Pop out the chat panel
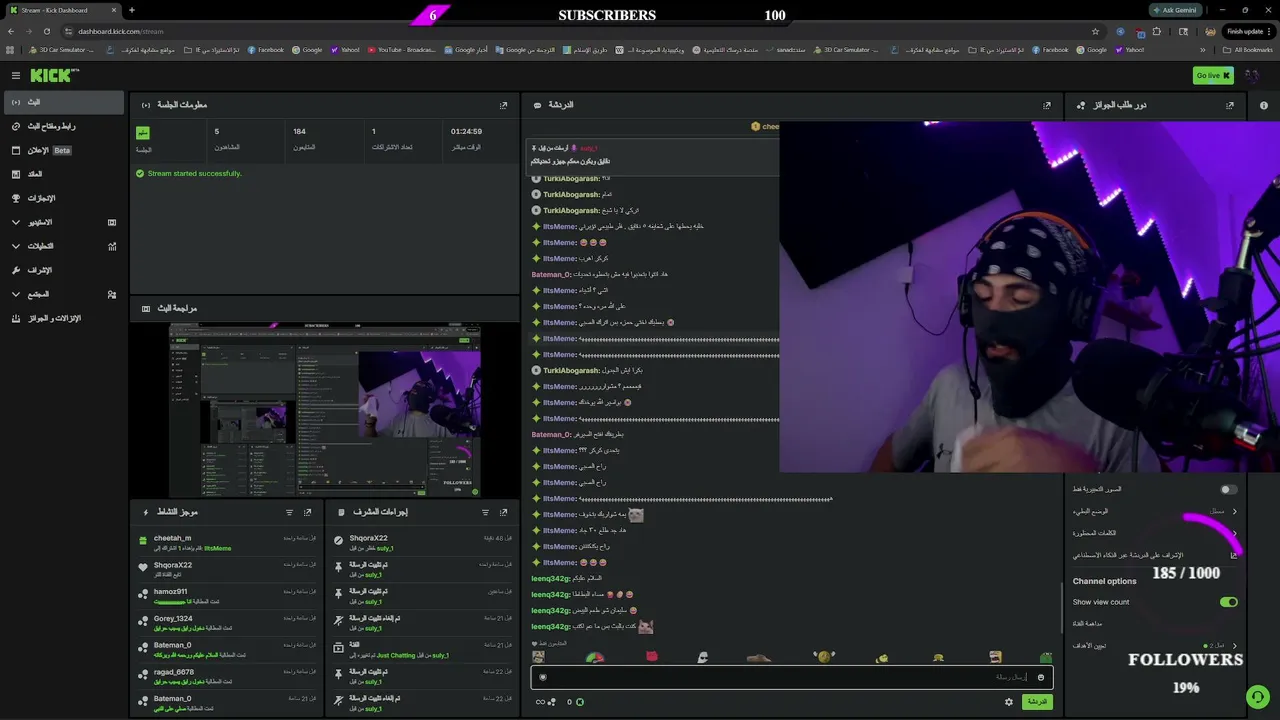 tap(1047, 105)
